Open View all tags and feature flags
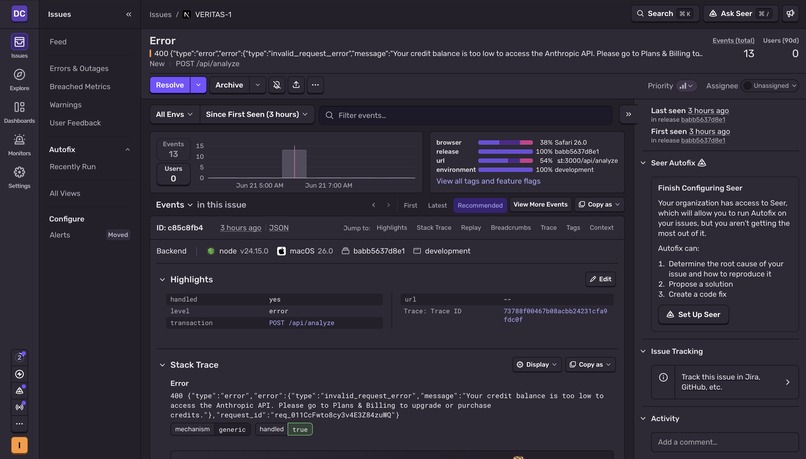The width and height of the screenshot is (806, 459). click(488, 181)
